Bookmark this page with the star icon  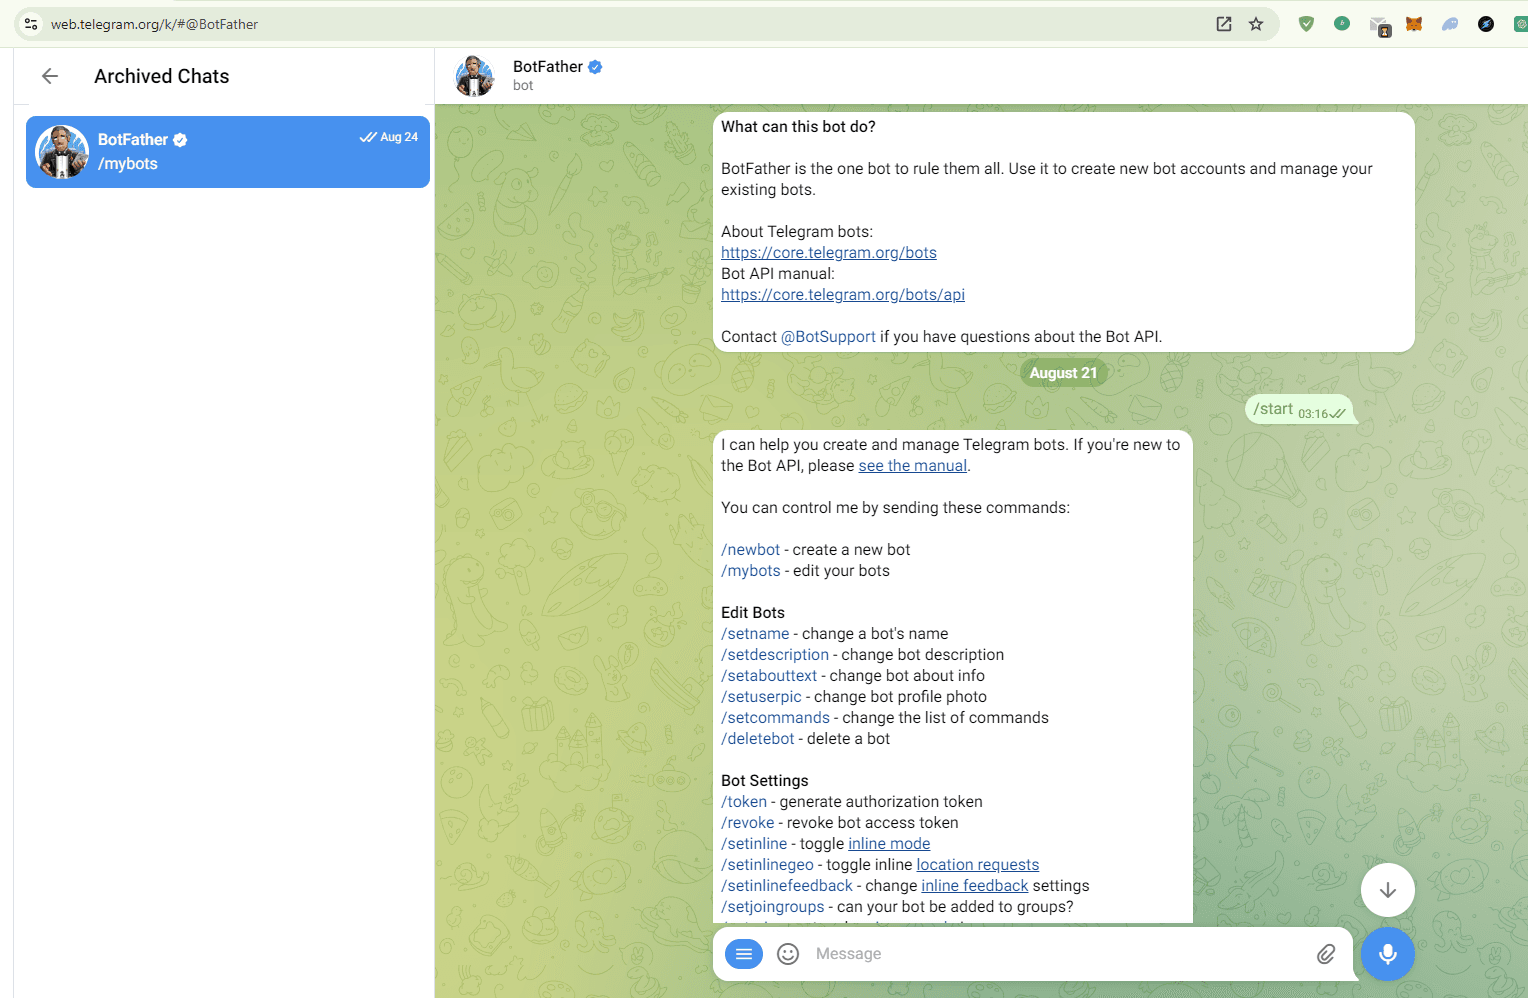1256,24
